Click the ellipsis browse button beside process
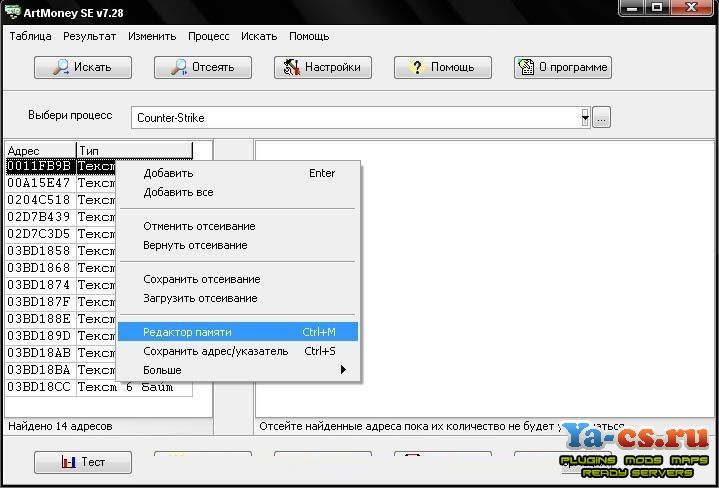 602,117
